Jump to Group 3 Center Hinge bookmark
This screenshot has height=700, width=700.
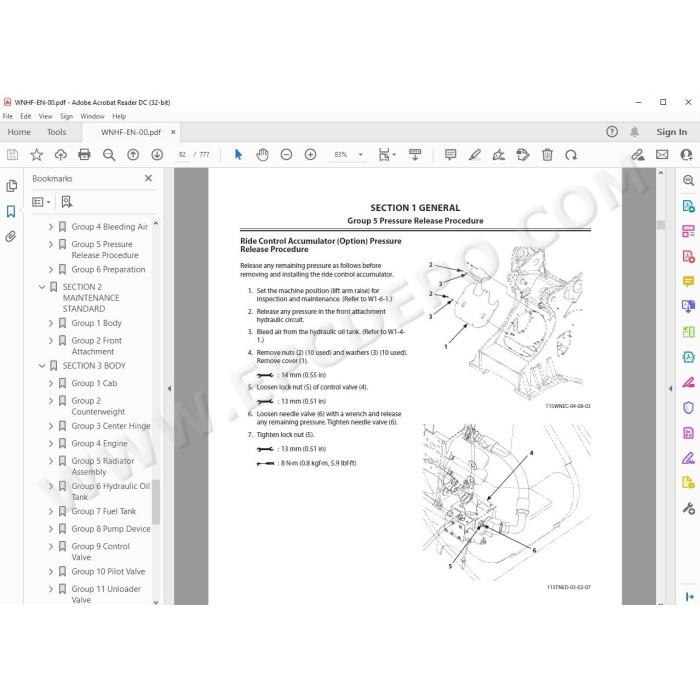coord(111,426)
